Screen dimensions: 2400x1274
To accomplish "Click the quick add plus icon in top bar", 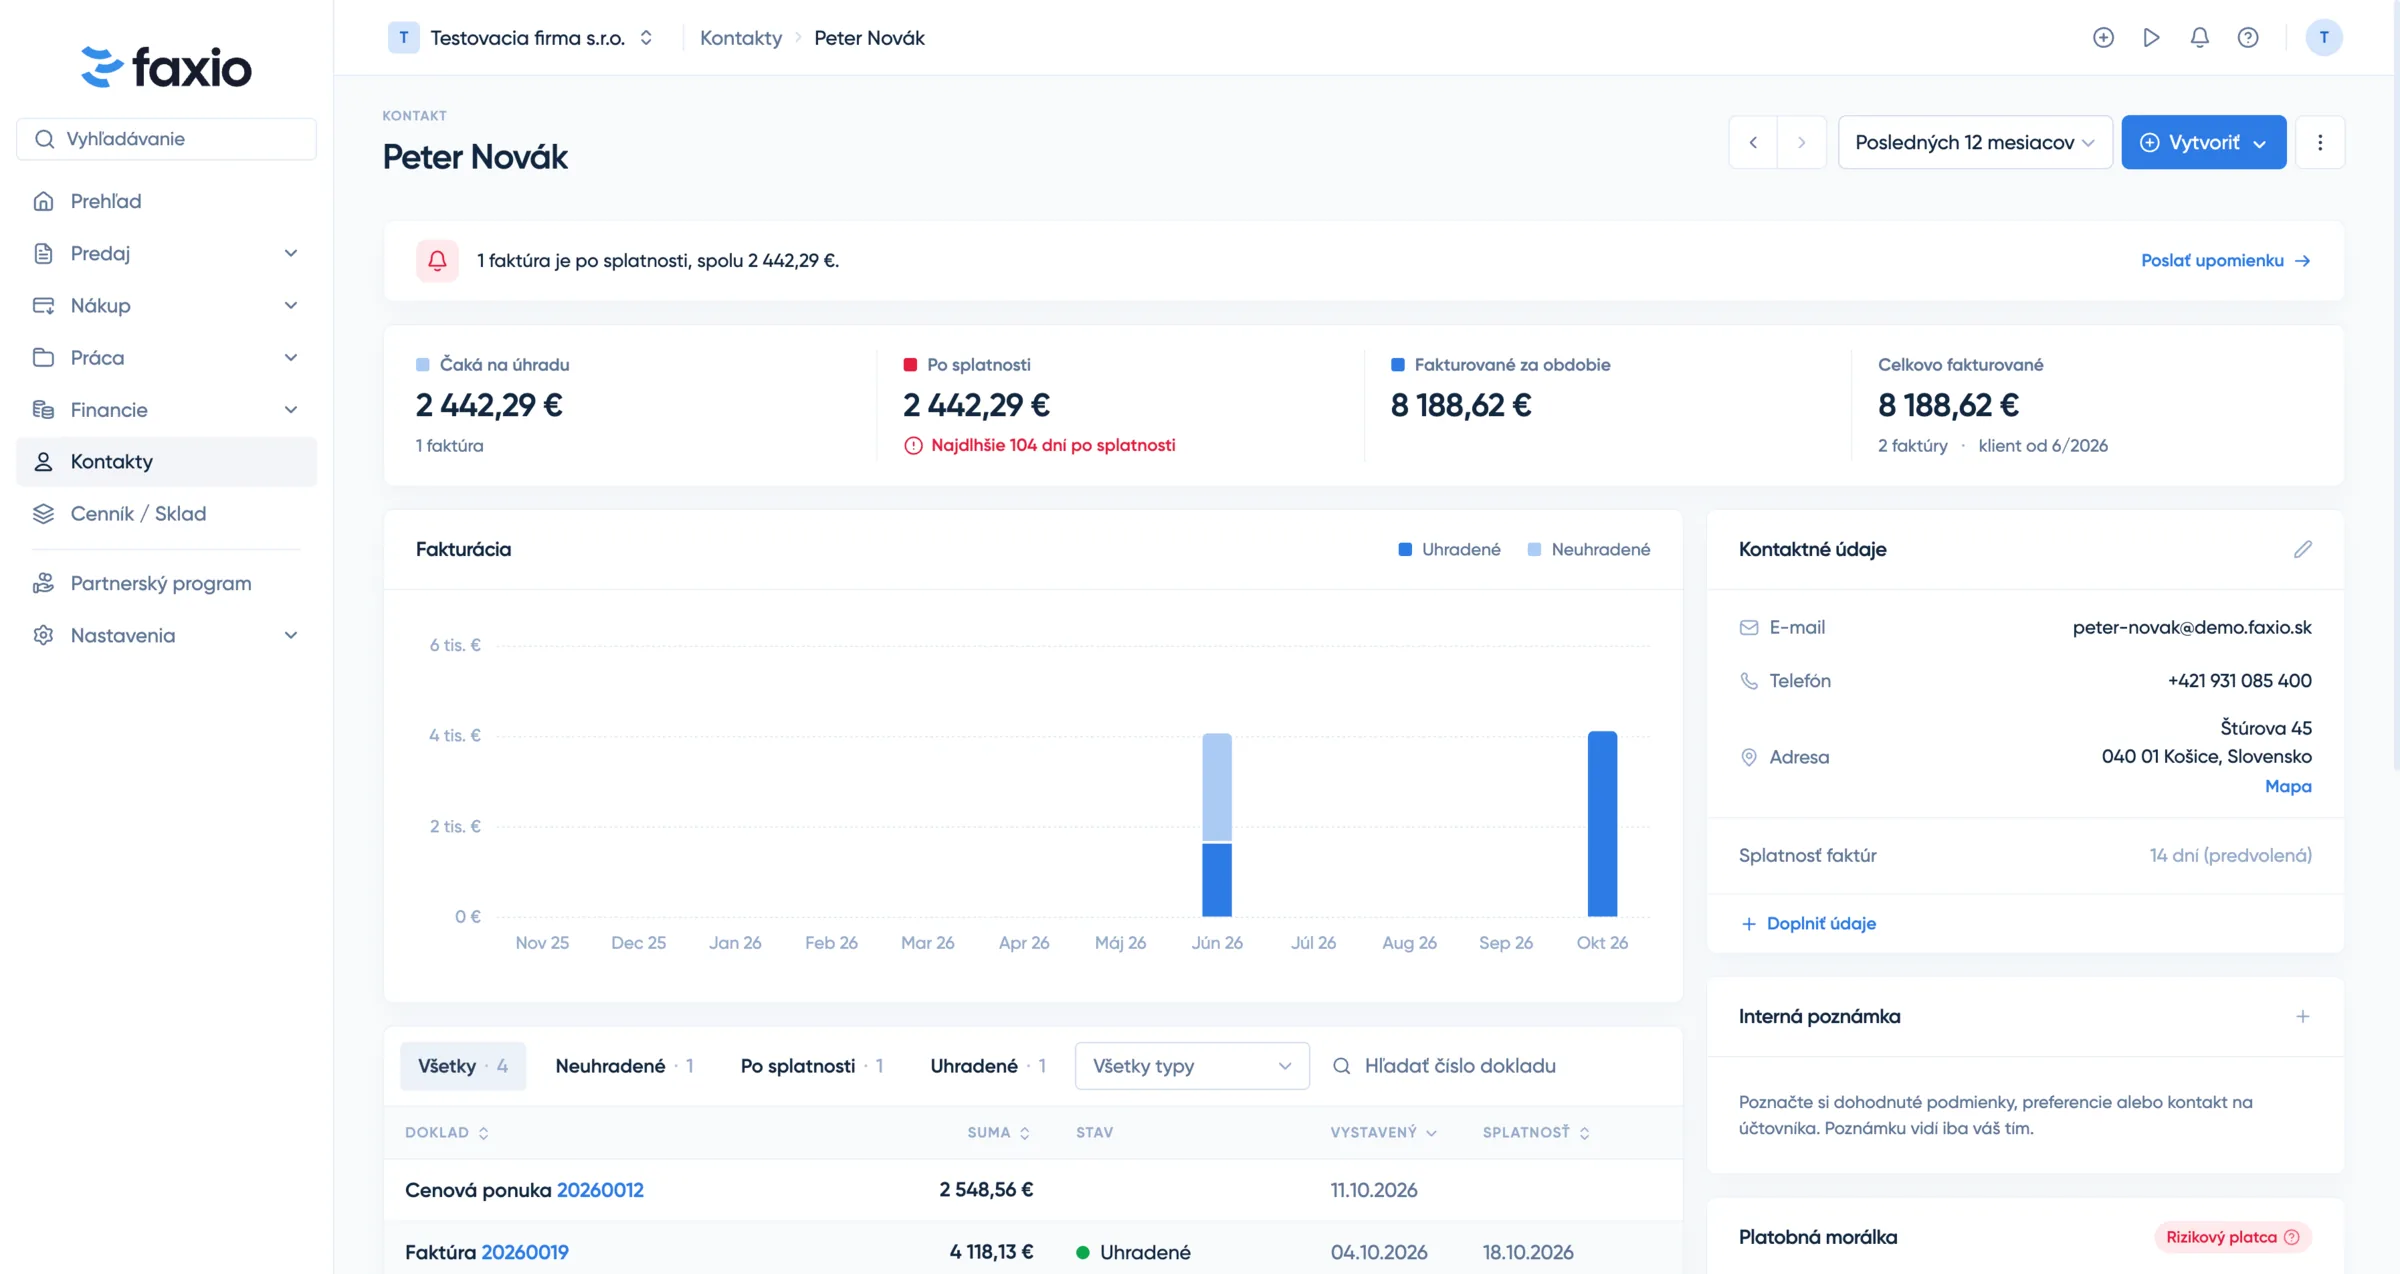I will click(x=2103, y=38).
